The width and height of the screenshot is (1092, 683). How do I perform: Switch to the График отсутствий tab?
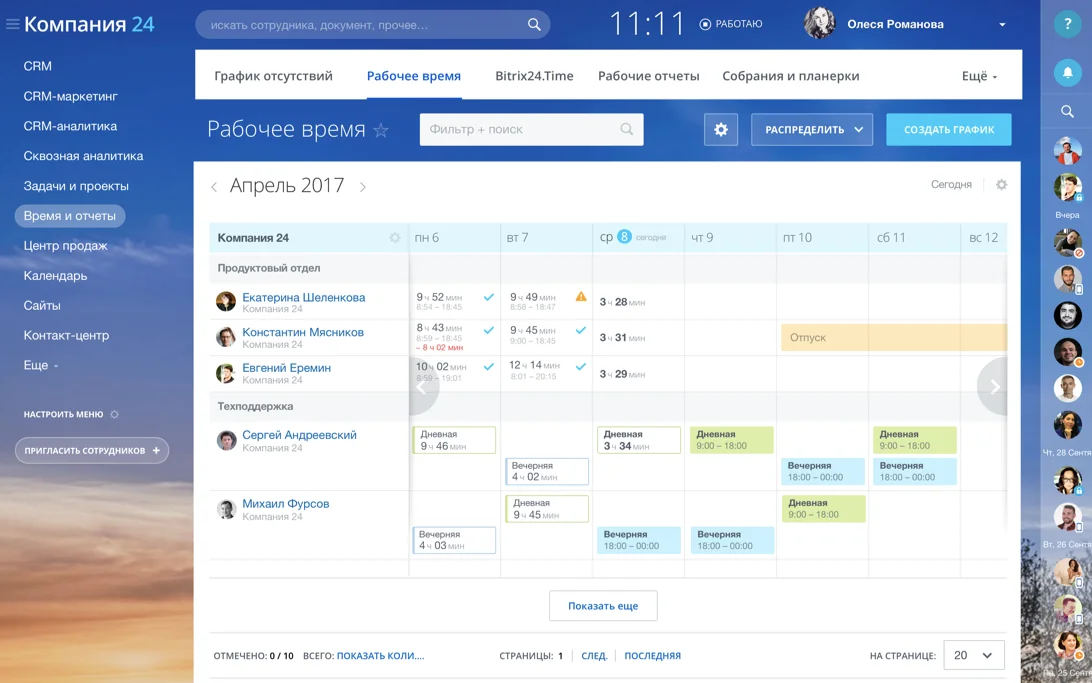(273, 76)
